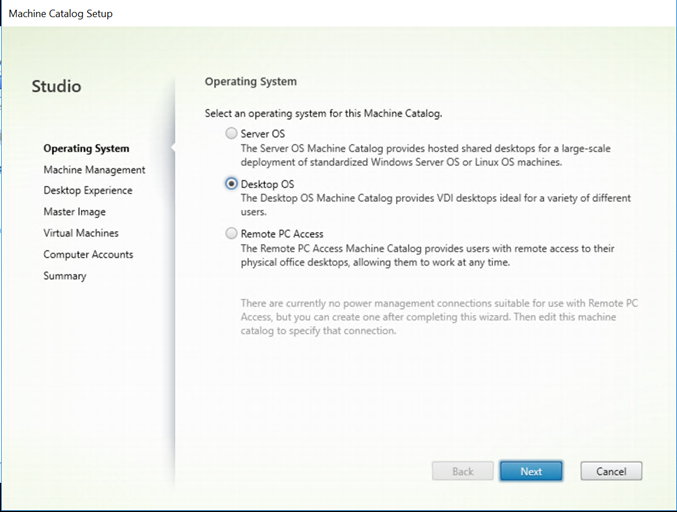Click the Desktop OS label text
The height and width of the screenshot is (512, 677).
click(x=267, y=184)
